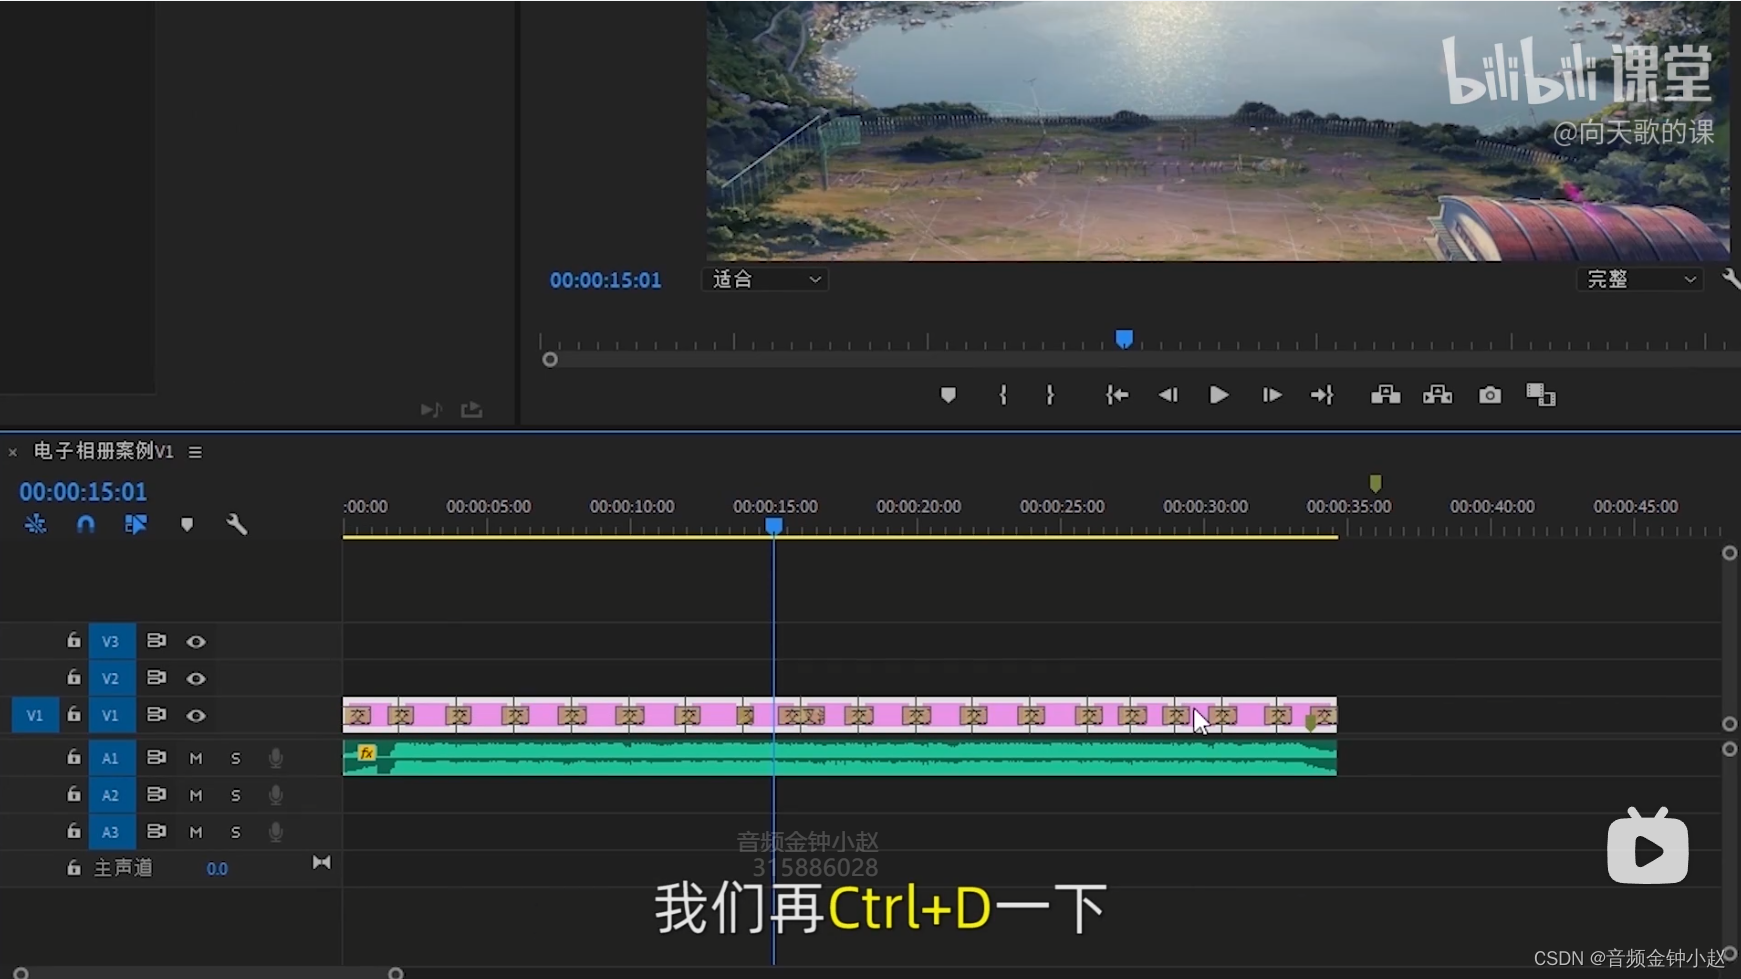Hide track V3 output with eye
Image resolution: width=1741 pixels, height=979 pixels.
coord(196,641)
